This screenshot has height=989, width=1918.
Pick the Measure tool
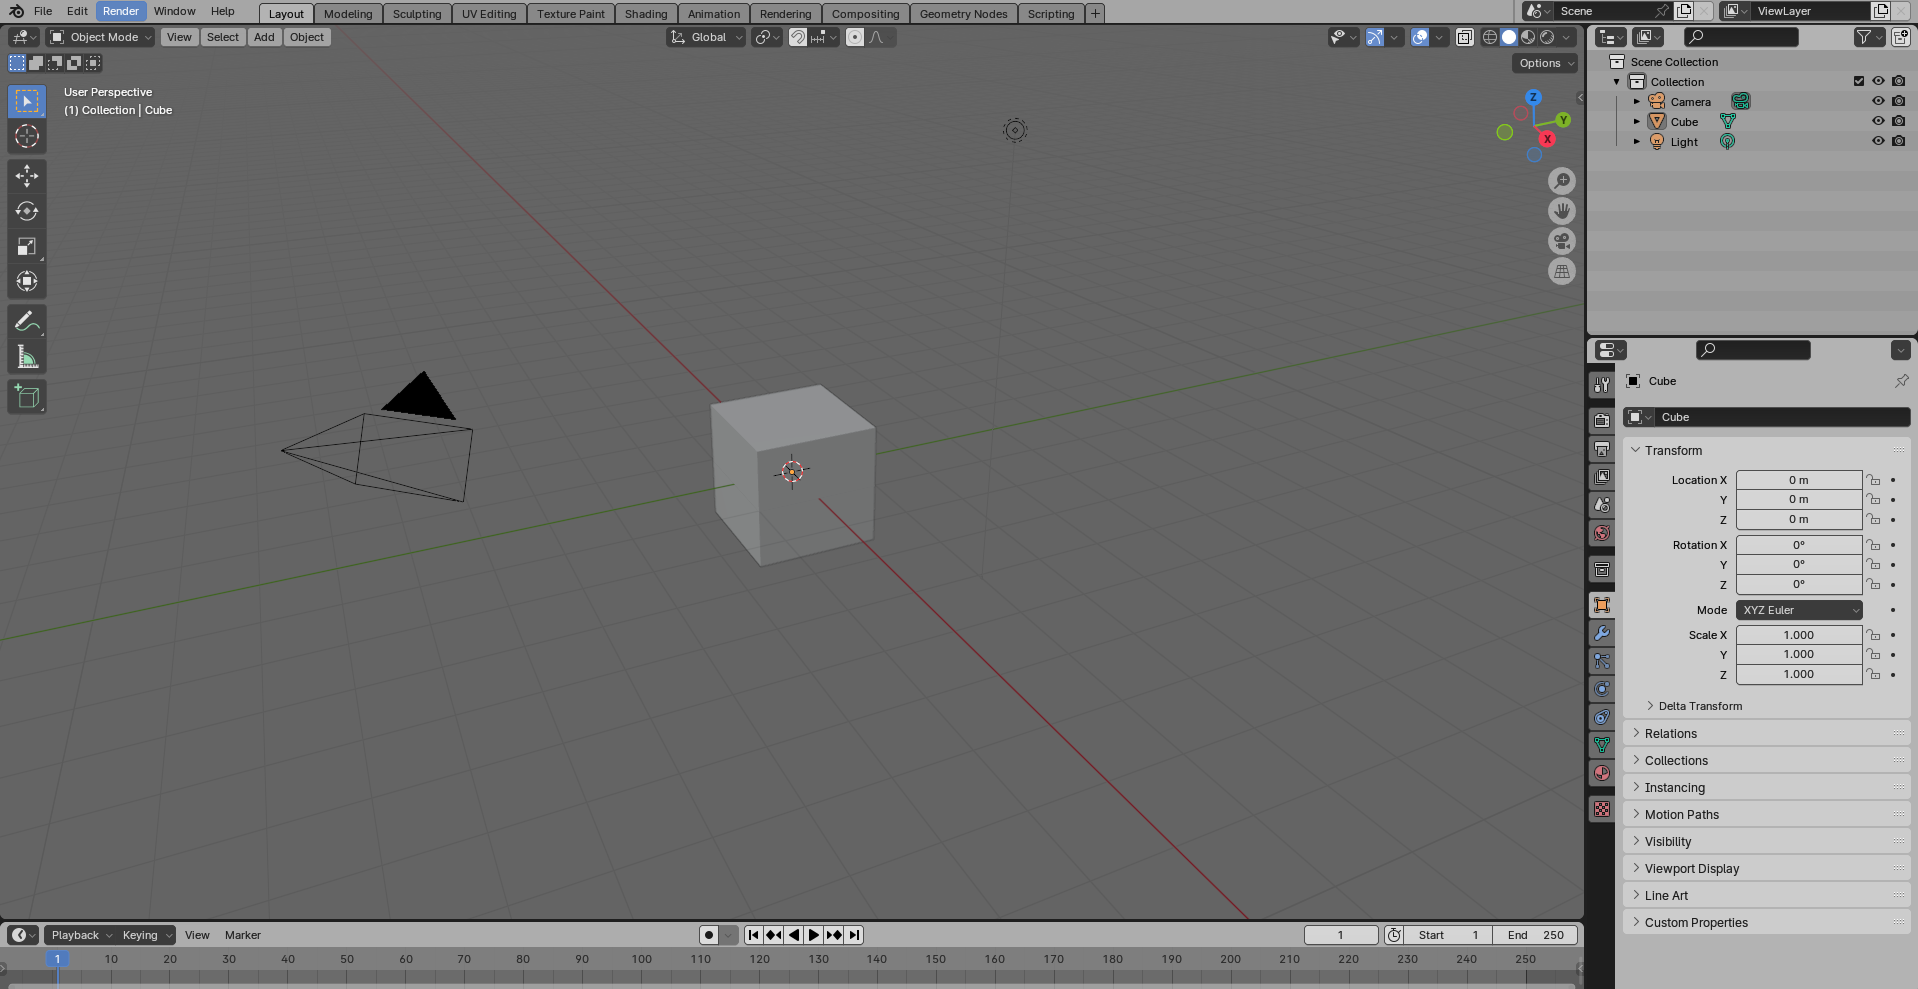point(27,355)
